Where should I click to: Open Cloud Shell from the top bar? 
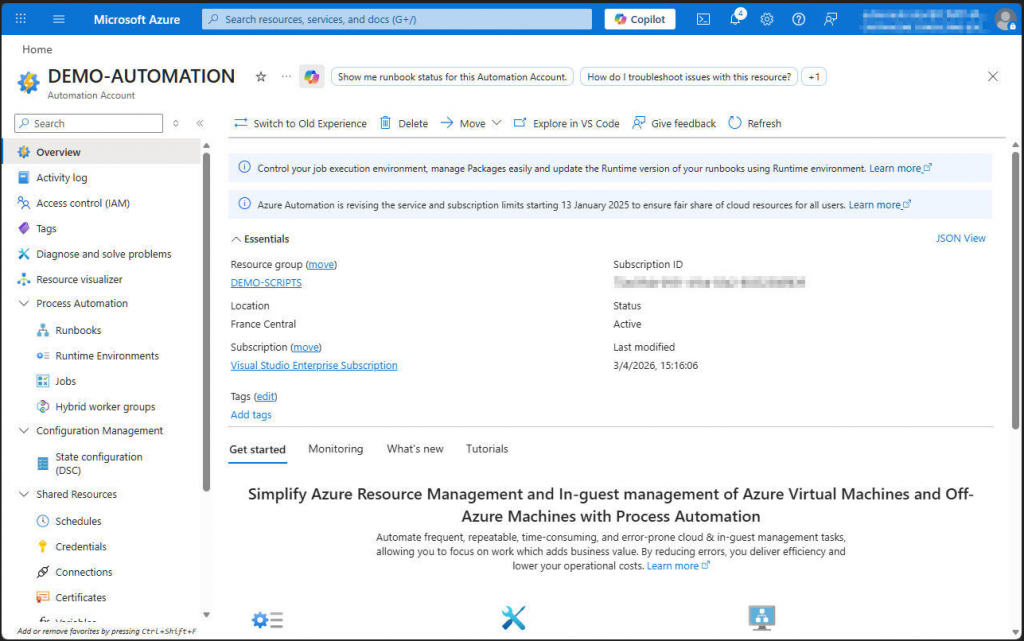pos(703,18)
